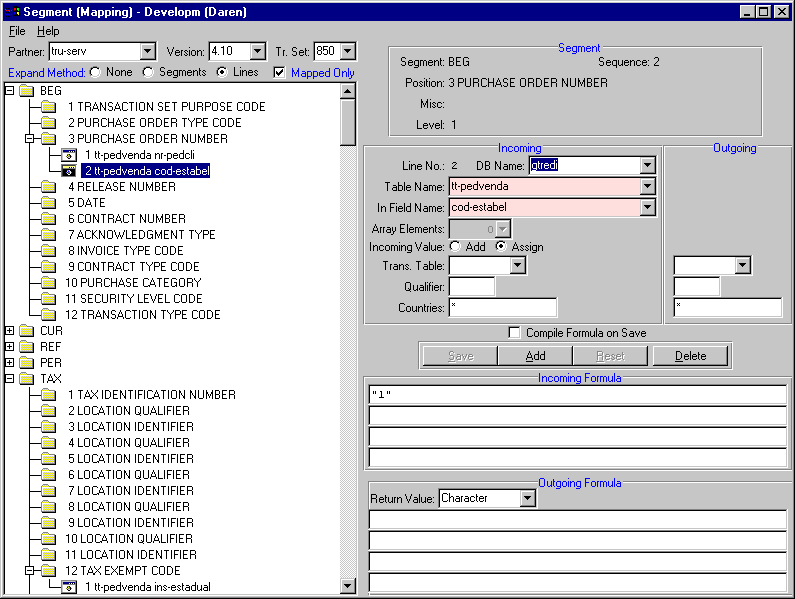Open the File menu

coord(17,31)
